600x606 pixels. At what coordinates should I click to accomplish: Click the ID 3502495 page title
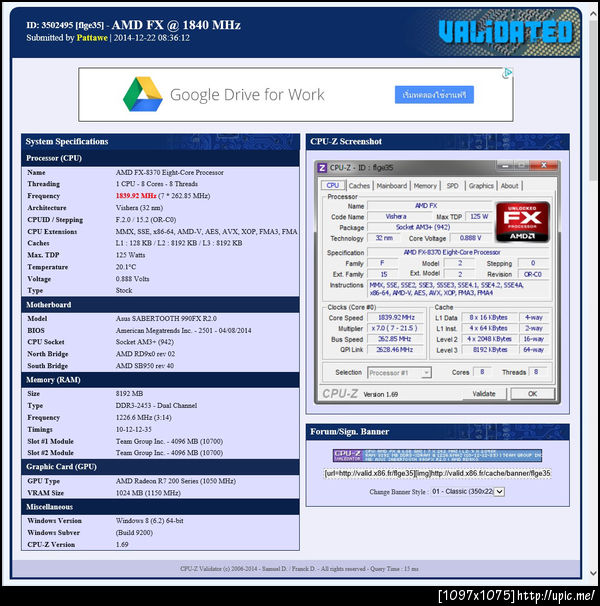(133, 25)
